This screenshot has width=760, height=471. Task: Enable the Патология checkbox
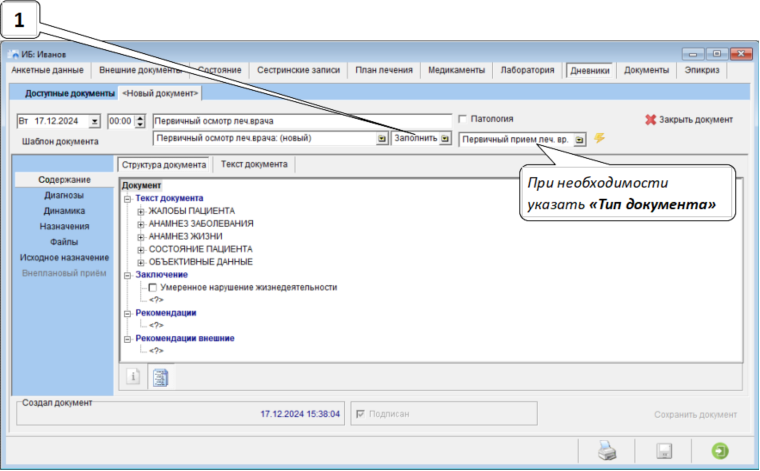tap(462, 119)
